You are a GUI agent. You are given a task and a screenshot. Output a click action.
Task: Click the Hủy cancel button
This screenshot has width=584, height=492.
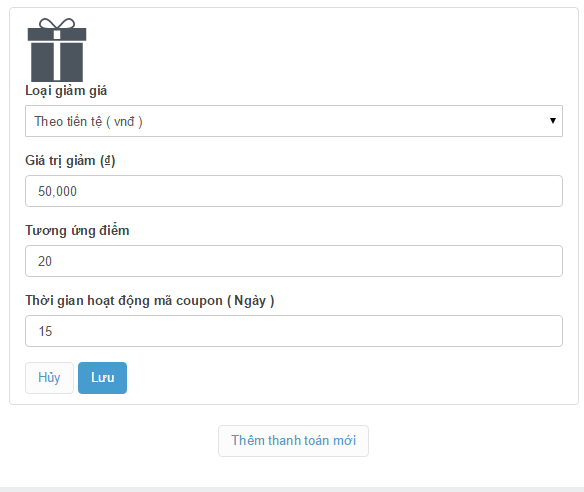(x=50, y=378)
